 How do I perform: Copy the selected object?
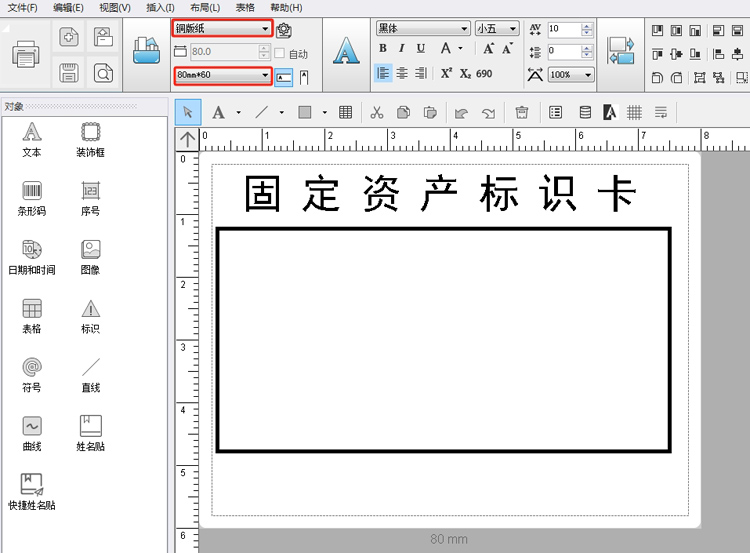click(404, 112)
